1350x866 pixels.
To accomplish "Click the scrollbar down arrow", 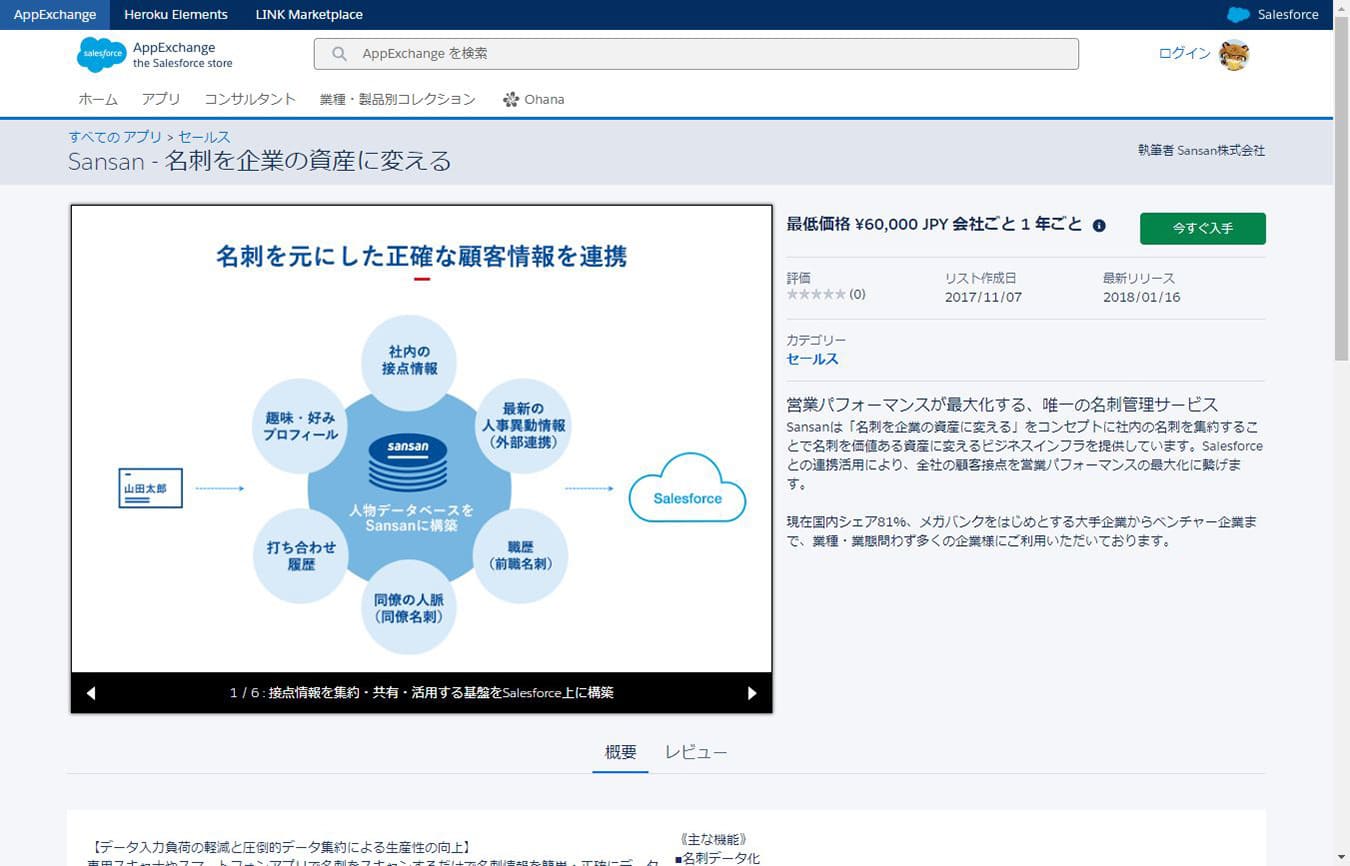I will tap(1341, 858).
